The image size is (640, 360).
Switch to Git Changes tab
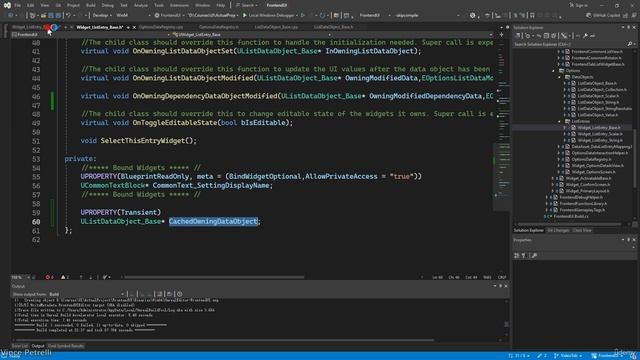pos(558,231)
